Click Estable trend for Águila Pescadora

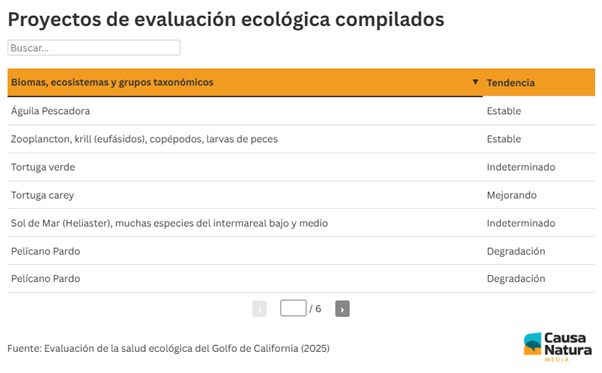click(504, 111)
